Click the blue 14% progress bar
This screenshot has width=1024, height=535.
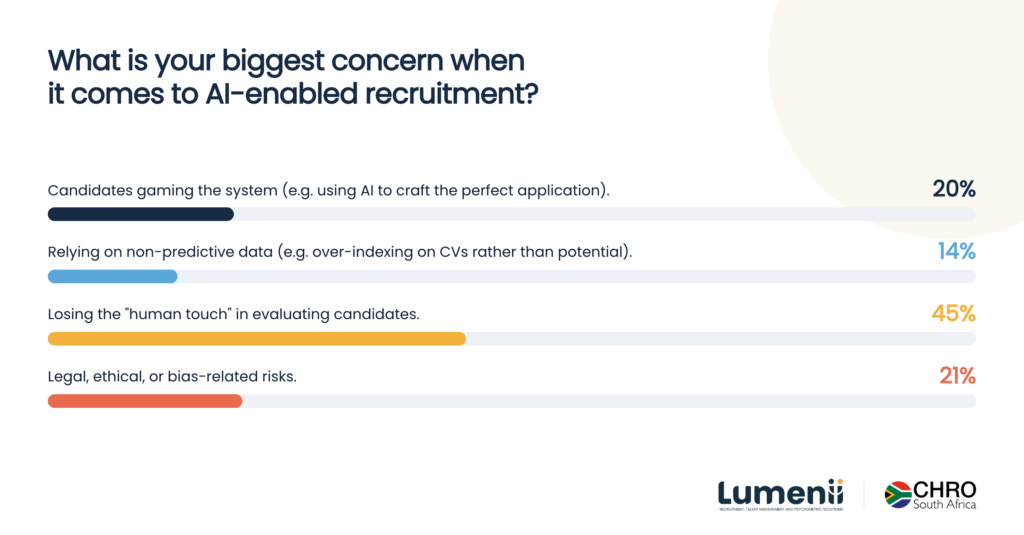(112, 276)
